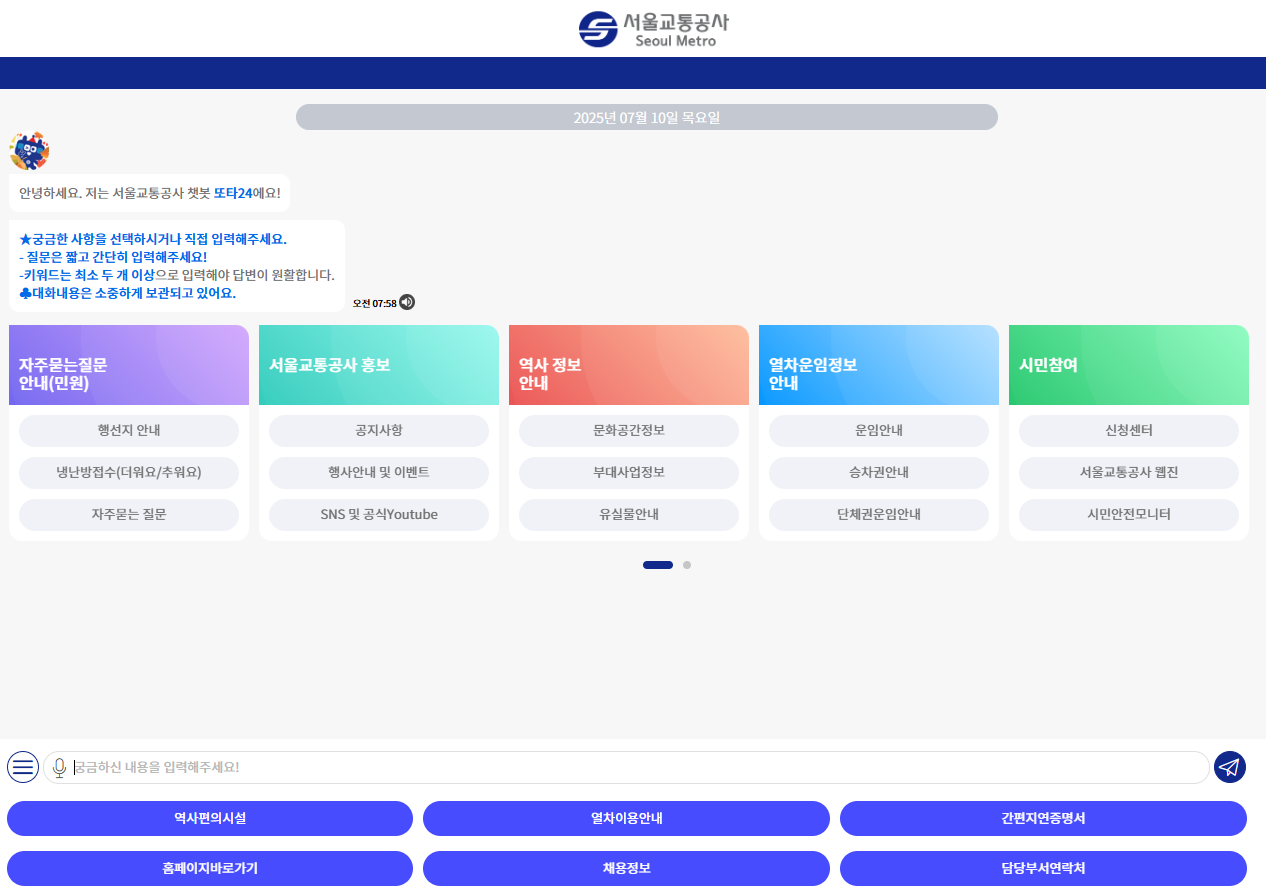The height and width of the screenshot is (887, 1266).
Task: Open 홈페이지바로가기 quick menu
Action: (210, 868)
